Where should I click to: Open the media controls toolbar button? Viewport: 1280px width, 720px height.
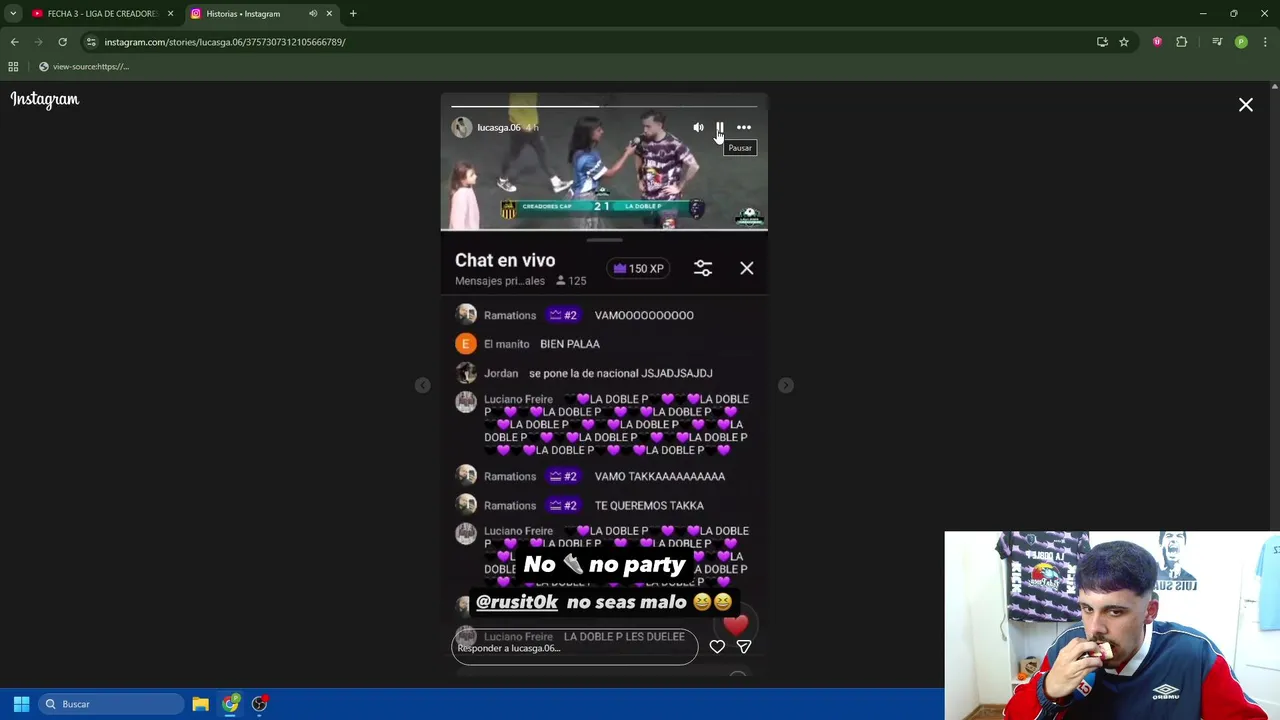click(x=1217, y=42)
